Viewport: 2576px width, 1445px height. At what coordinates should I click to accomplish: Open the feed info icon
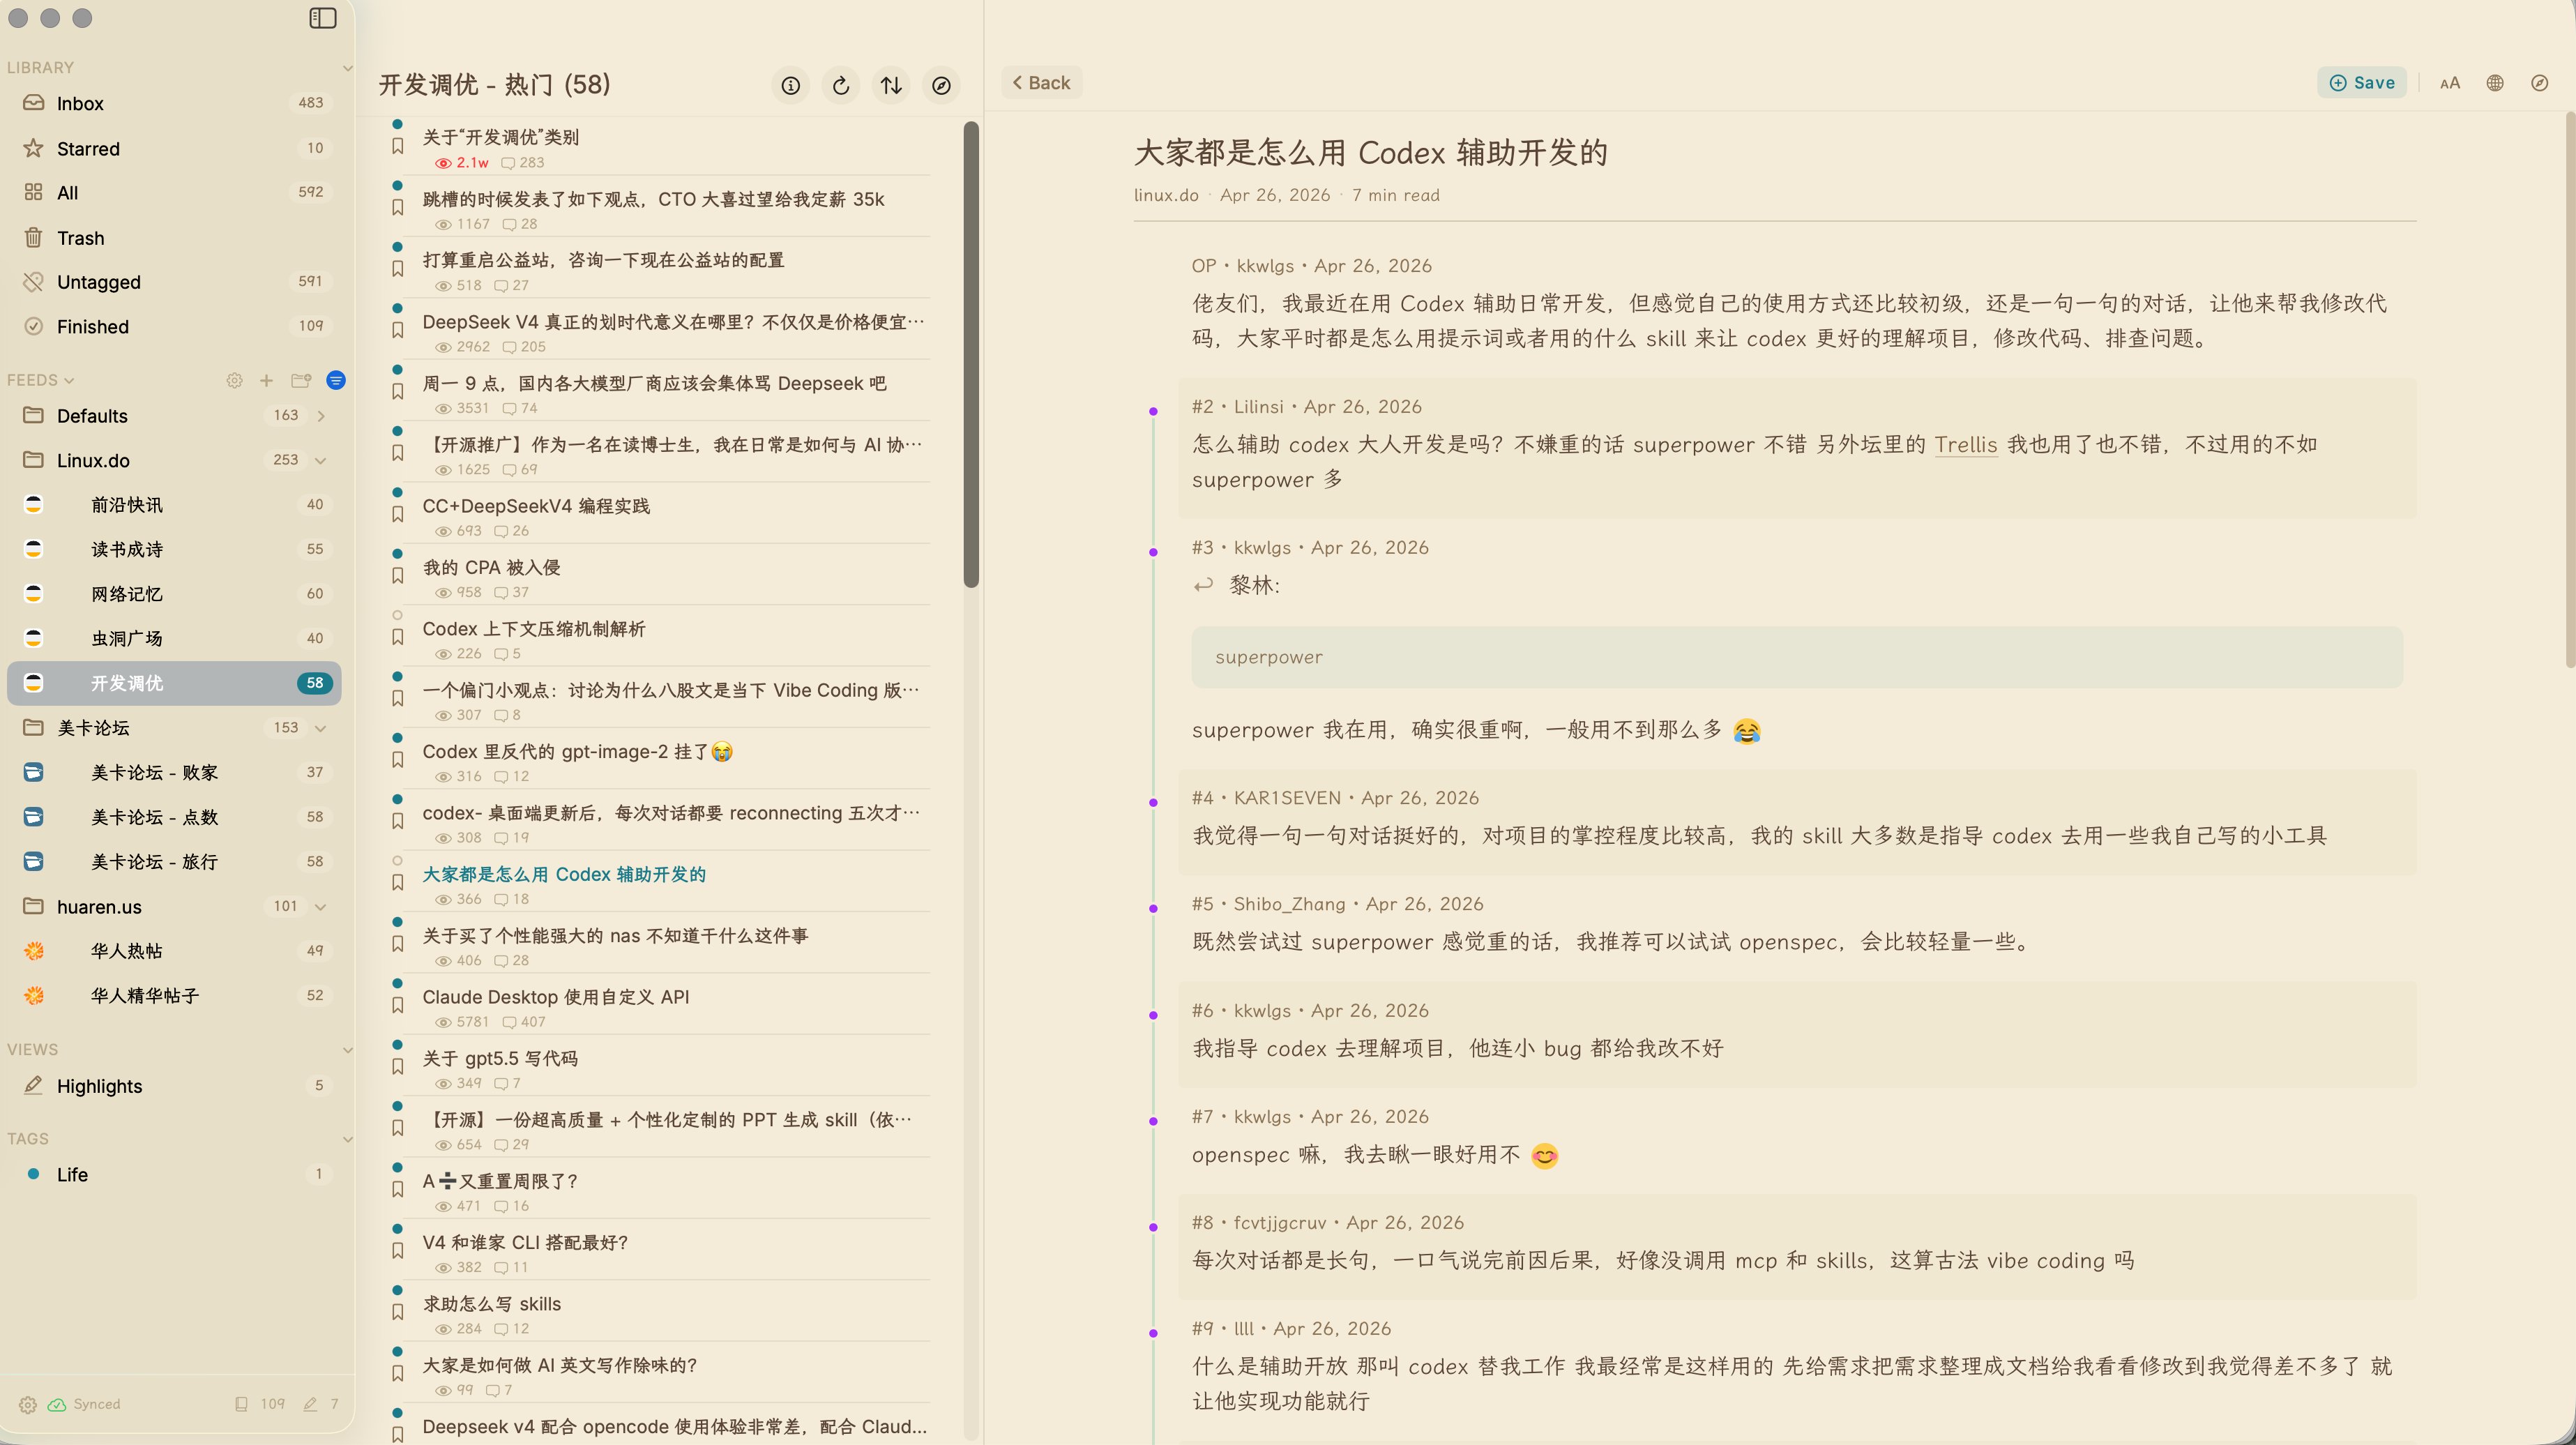(790, 86)
